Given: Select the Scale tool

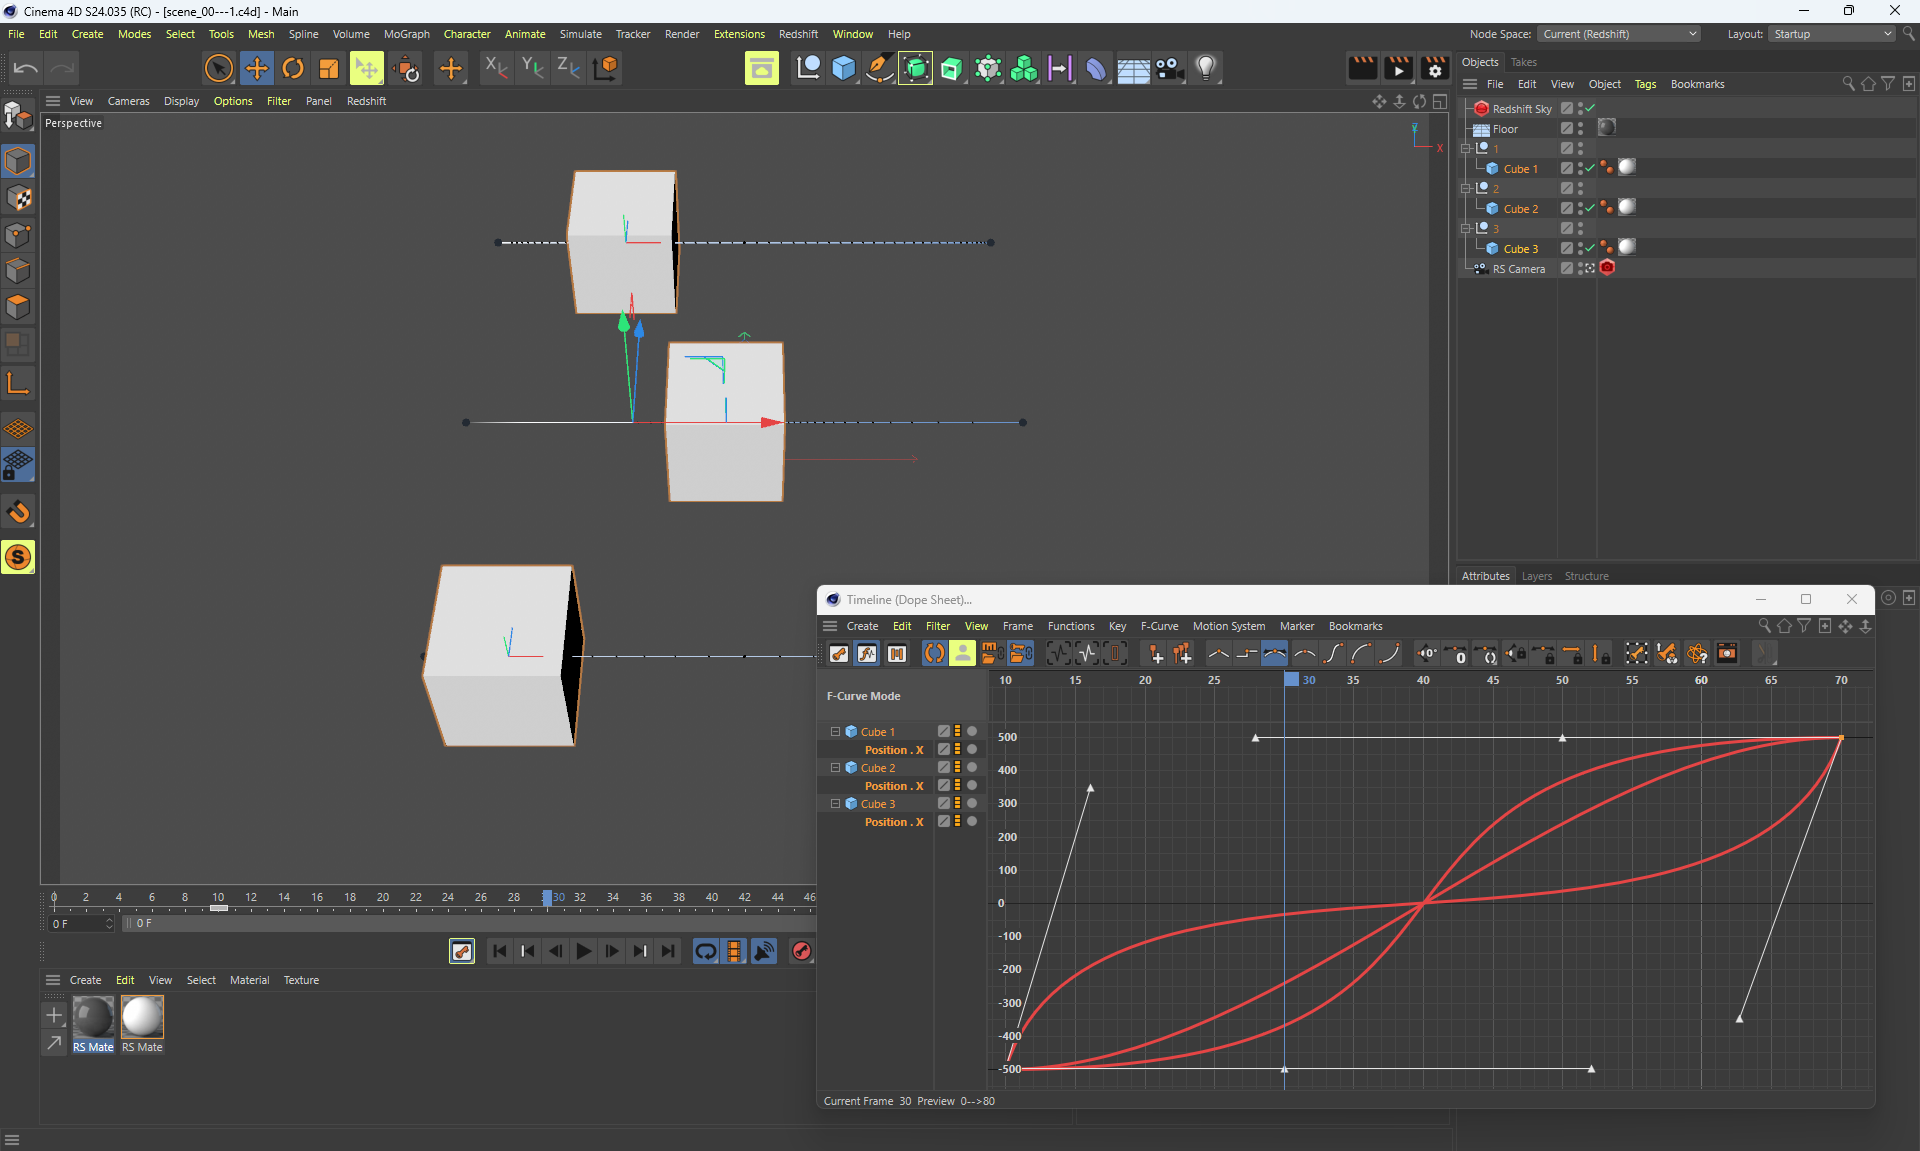Looking at the screenshot, I should (329, 68).
